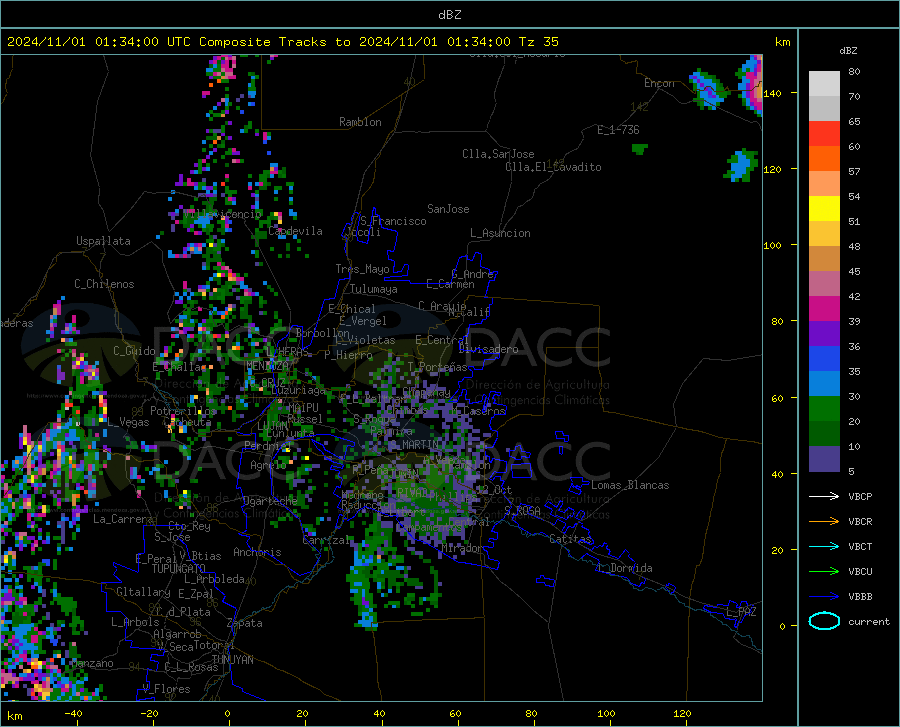Select the red 60-65 dBZ legend swatch
This screenshot has width=900, height=727.
824,134
